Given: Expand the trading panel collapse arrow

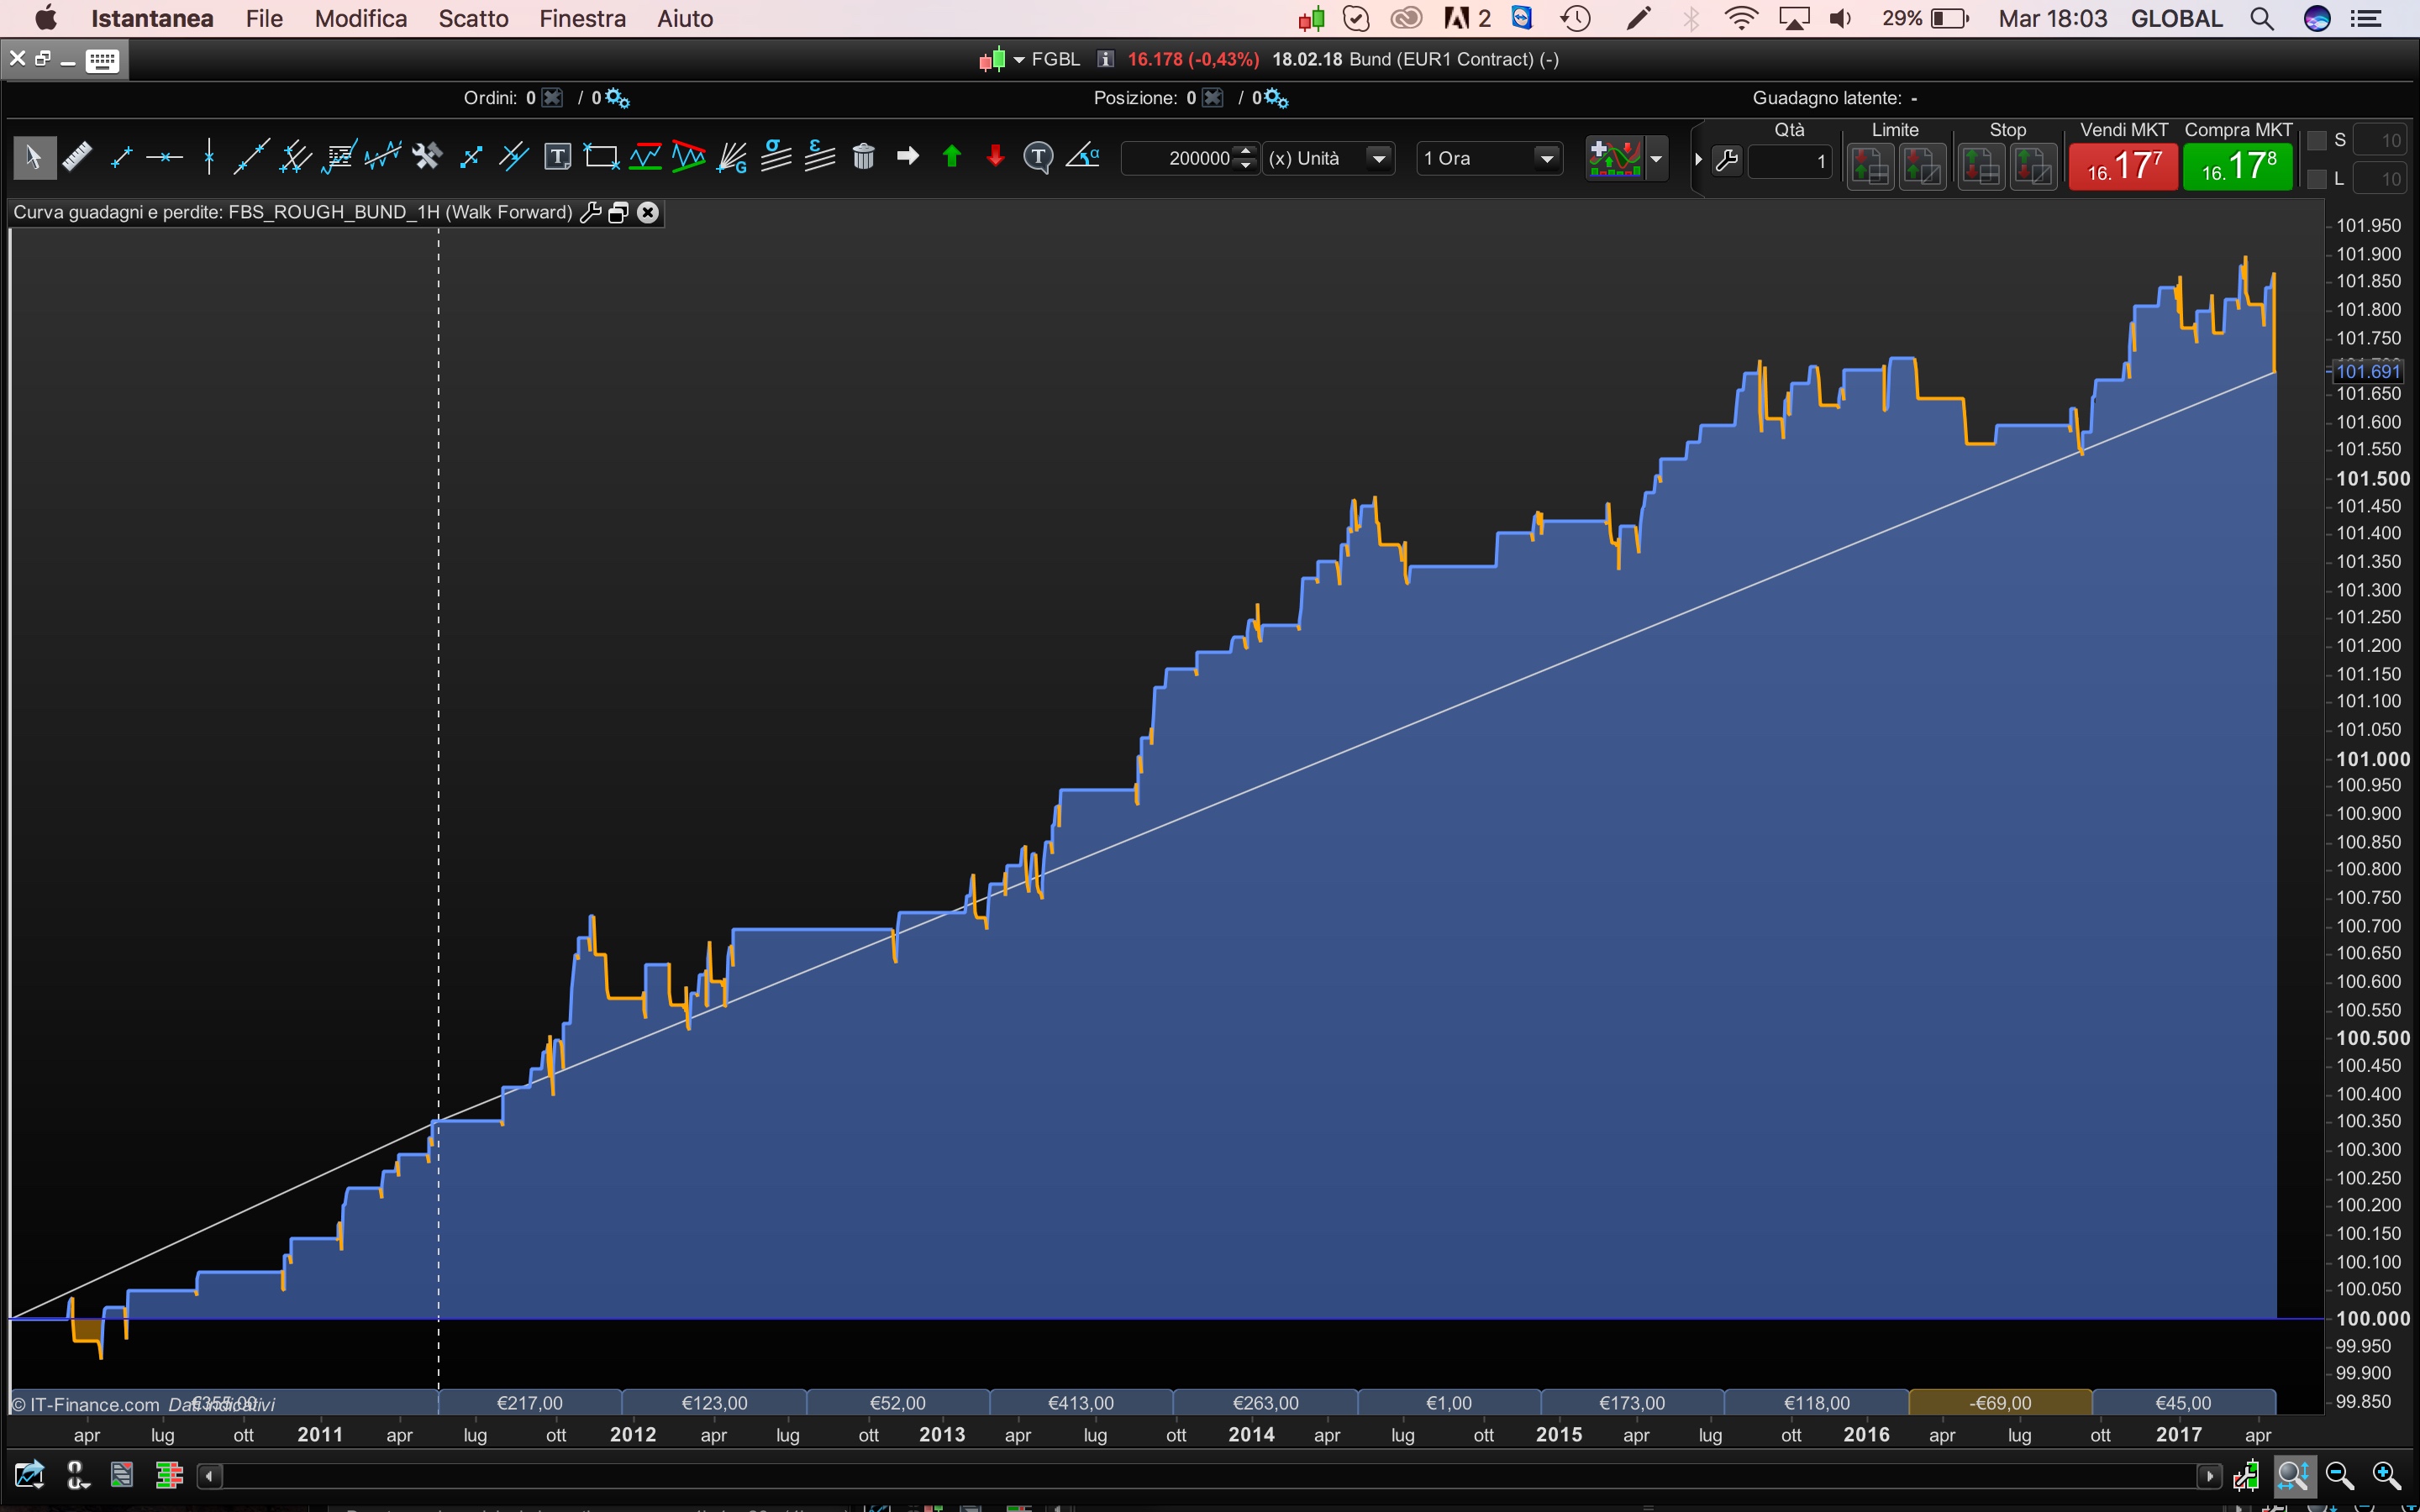Looking at the screenshot, I should [1698, 159].
